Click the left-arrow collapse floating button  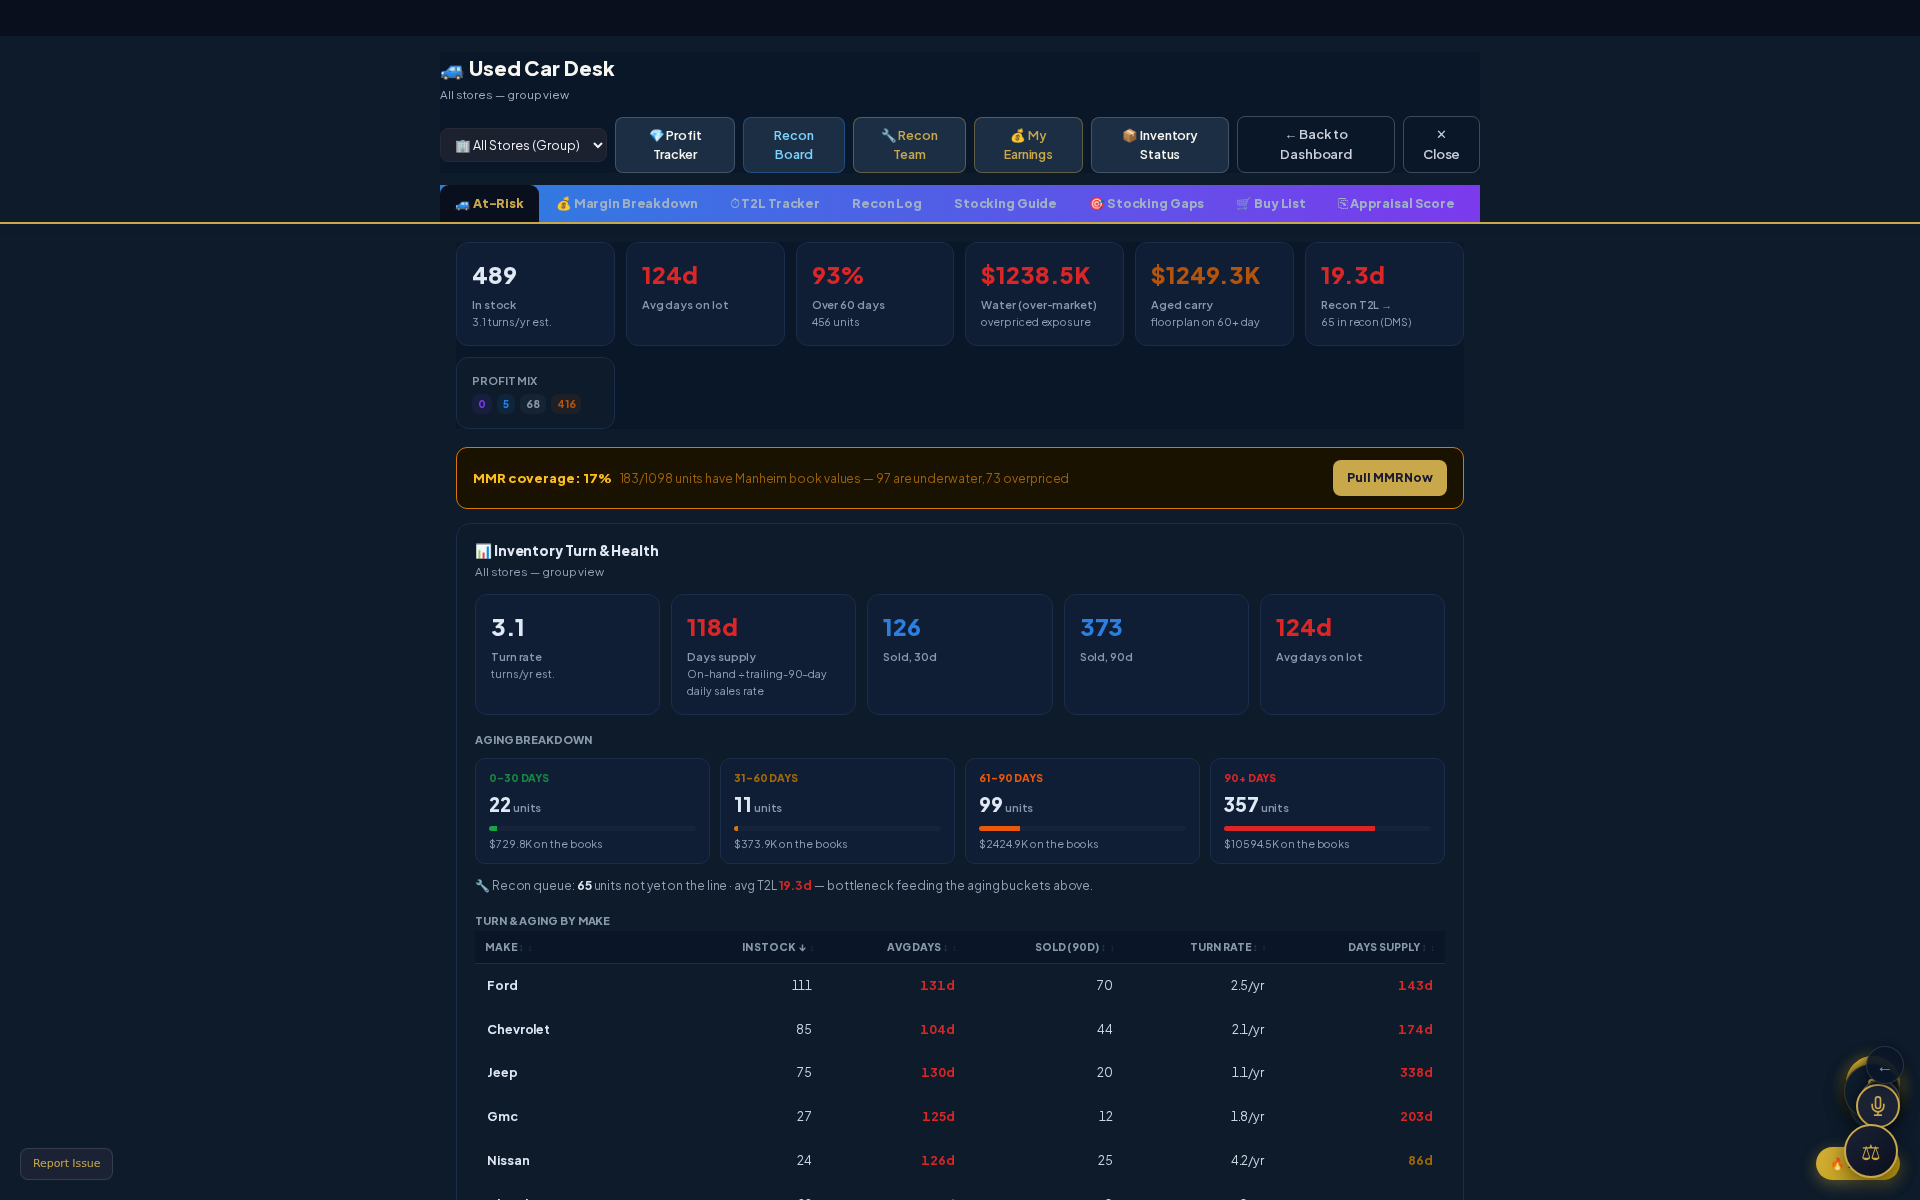coord(1884,1068)
